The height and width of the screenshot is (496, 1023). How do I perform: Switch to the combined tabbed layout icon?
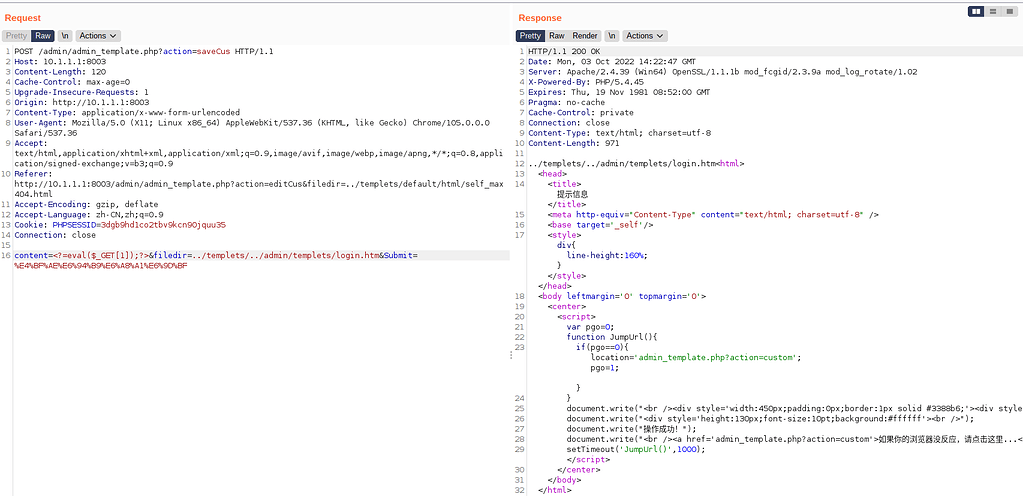pyautogui.click(x=1009, y=11)
